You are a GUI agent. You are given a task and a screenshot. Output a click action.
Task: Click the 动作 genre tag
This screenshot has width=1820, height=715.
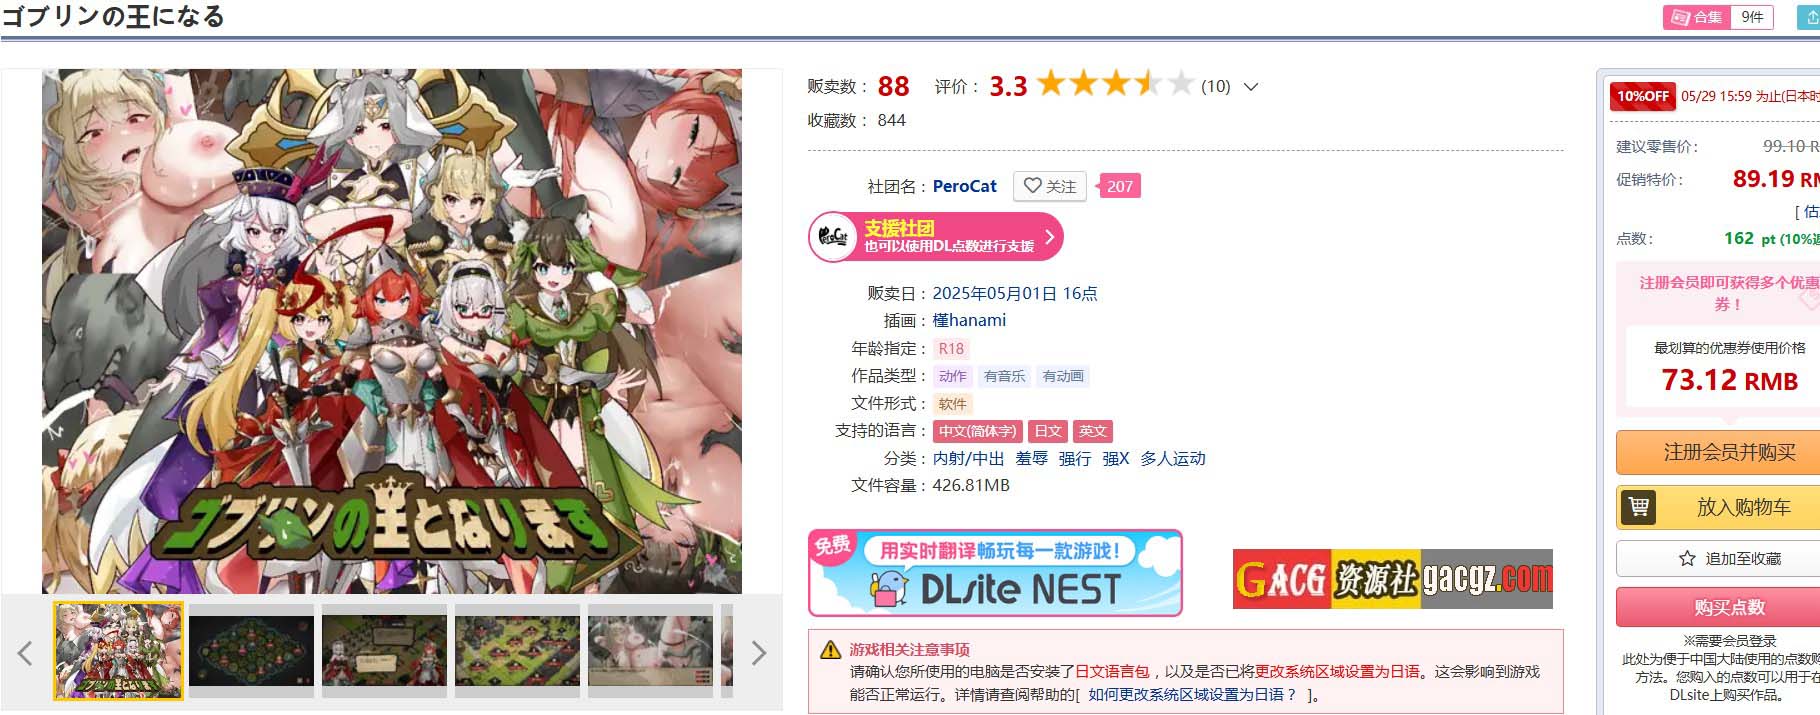click(x=952, y=376)
